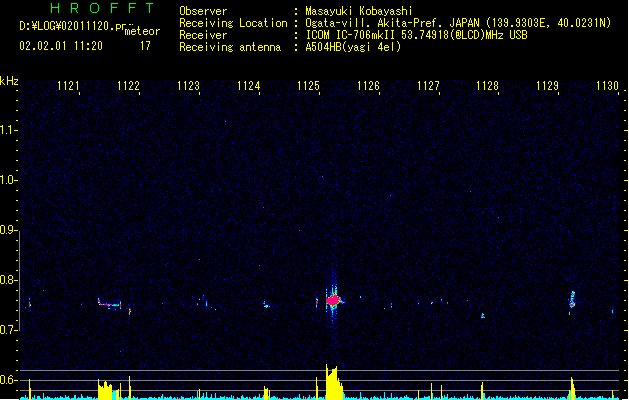Click the Receiving Location label
This screenshot has width=629, height=400.
233,23
